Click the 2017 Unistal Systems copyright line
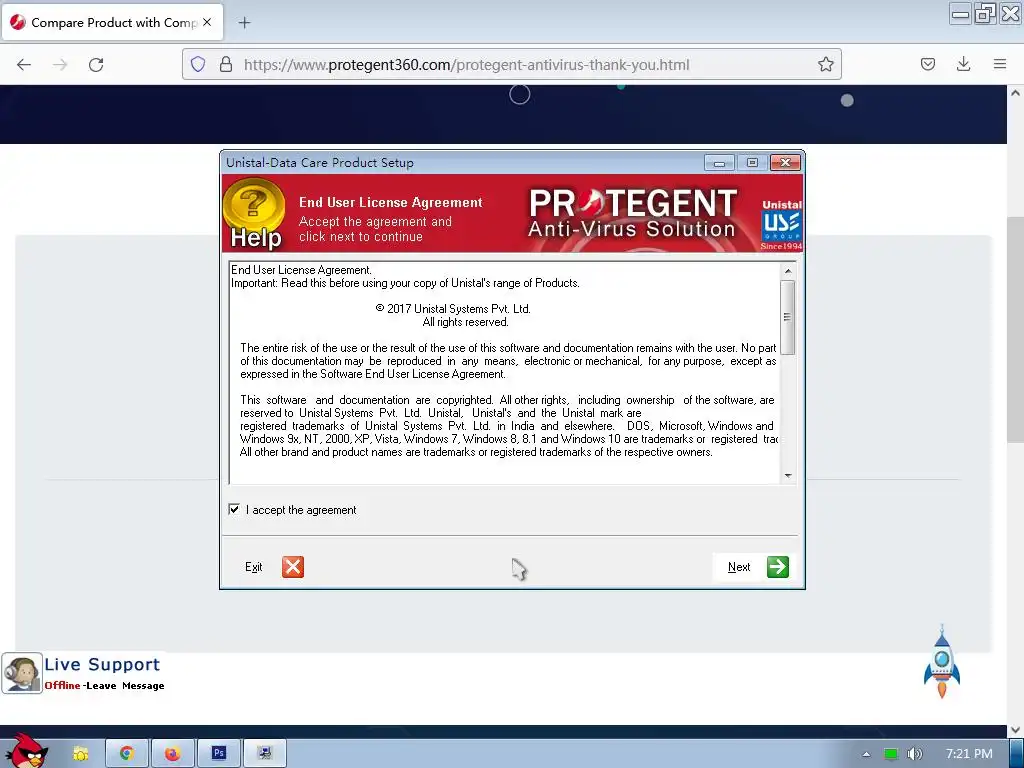Image resolution: width=1024 pixels, height=768 pixels. 453,309
